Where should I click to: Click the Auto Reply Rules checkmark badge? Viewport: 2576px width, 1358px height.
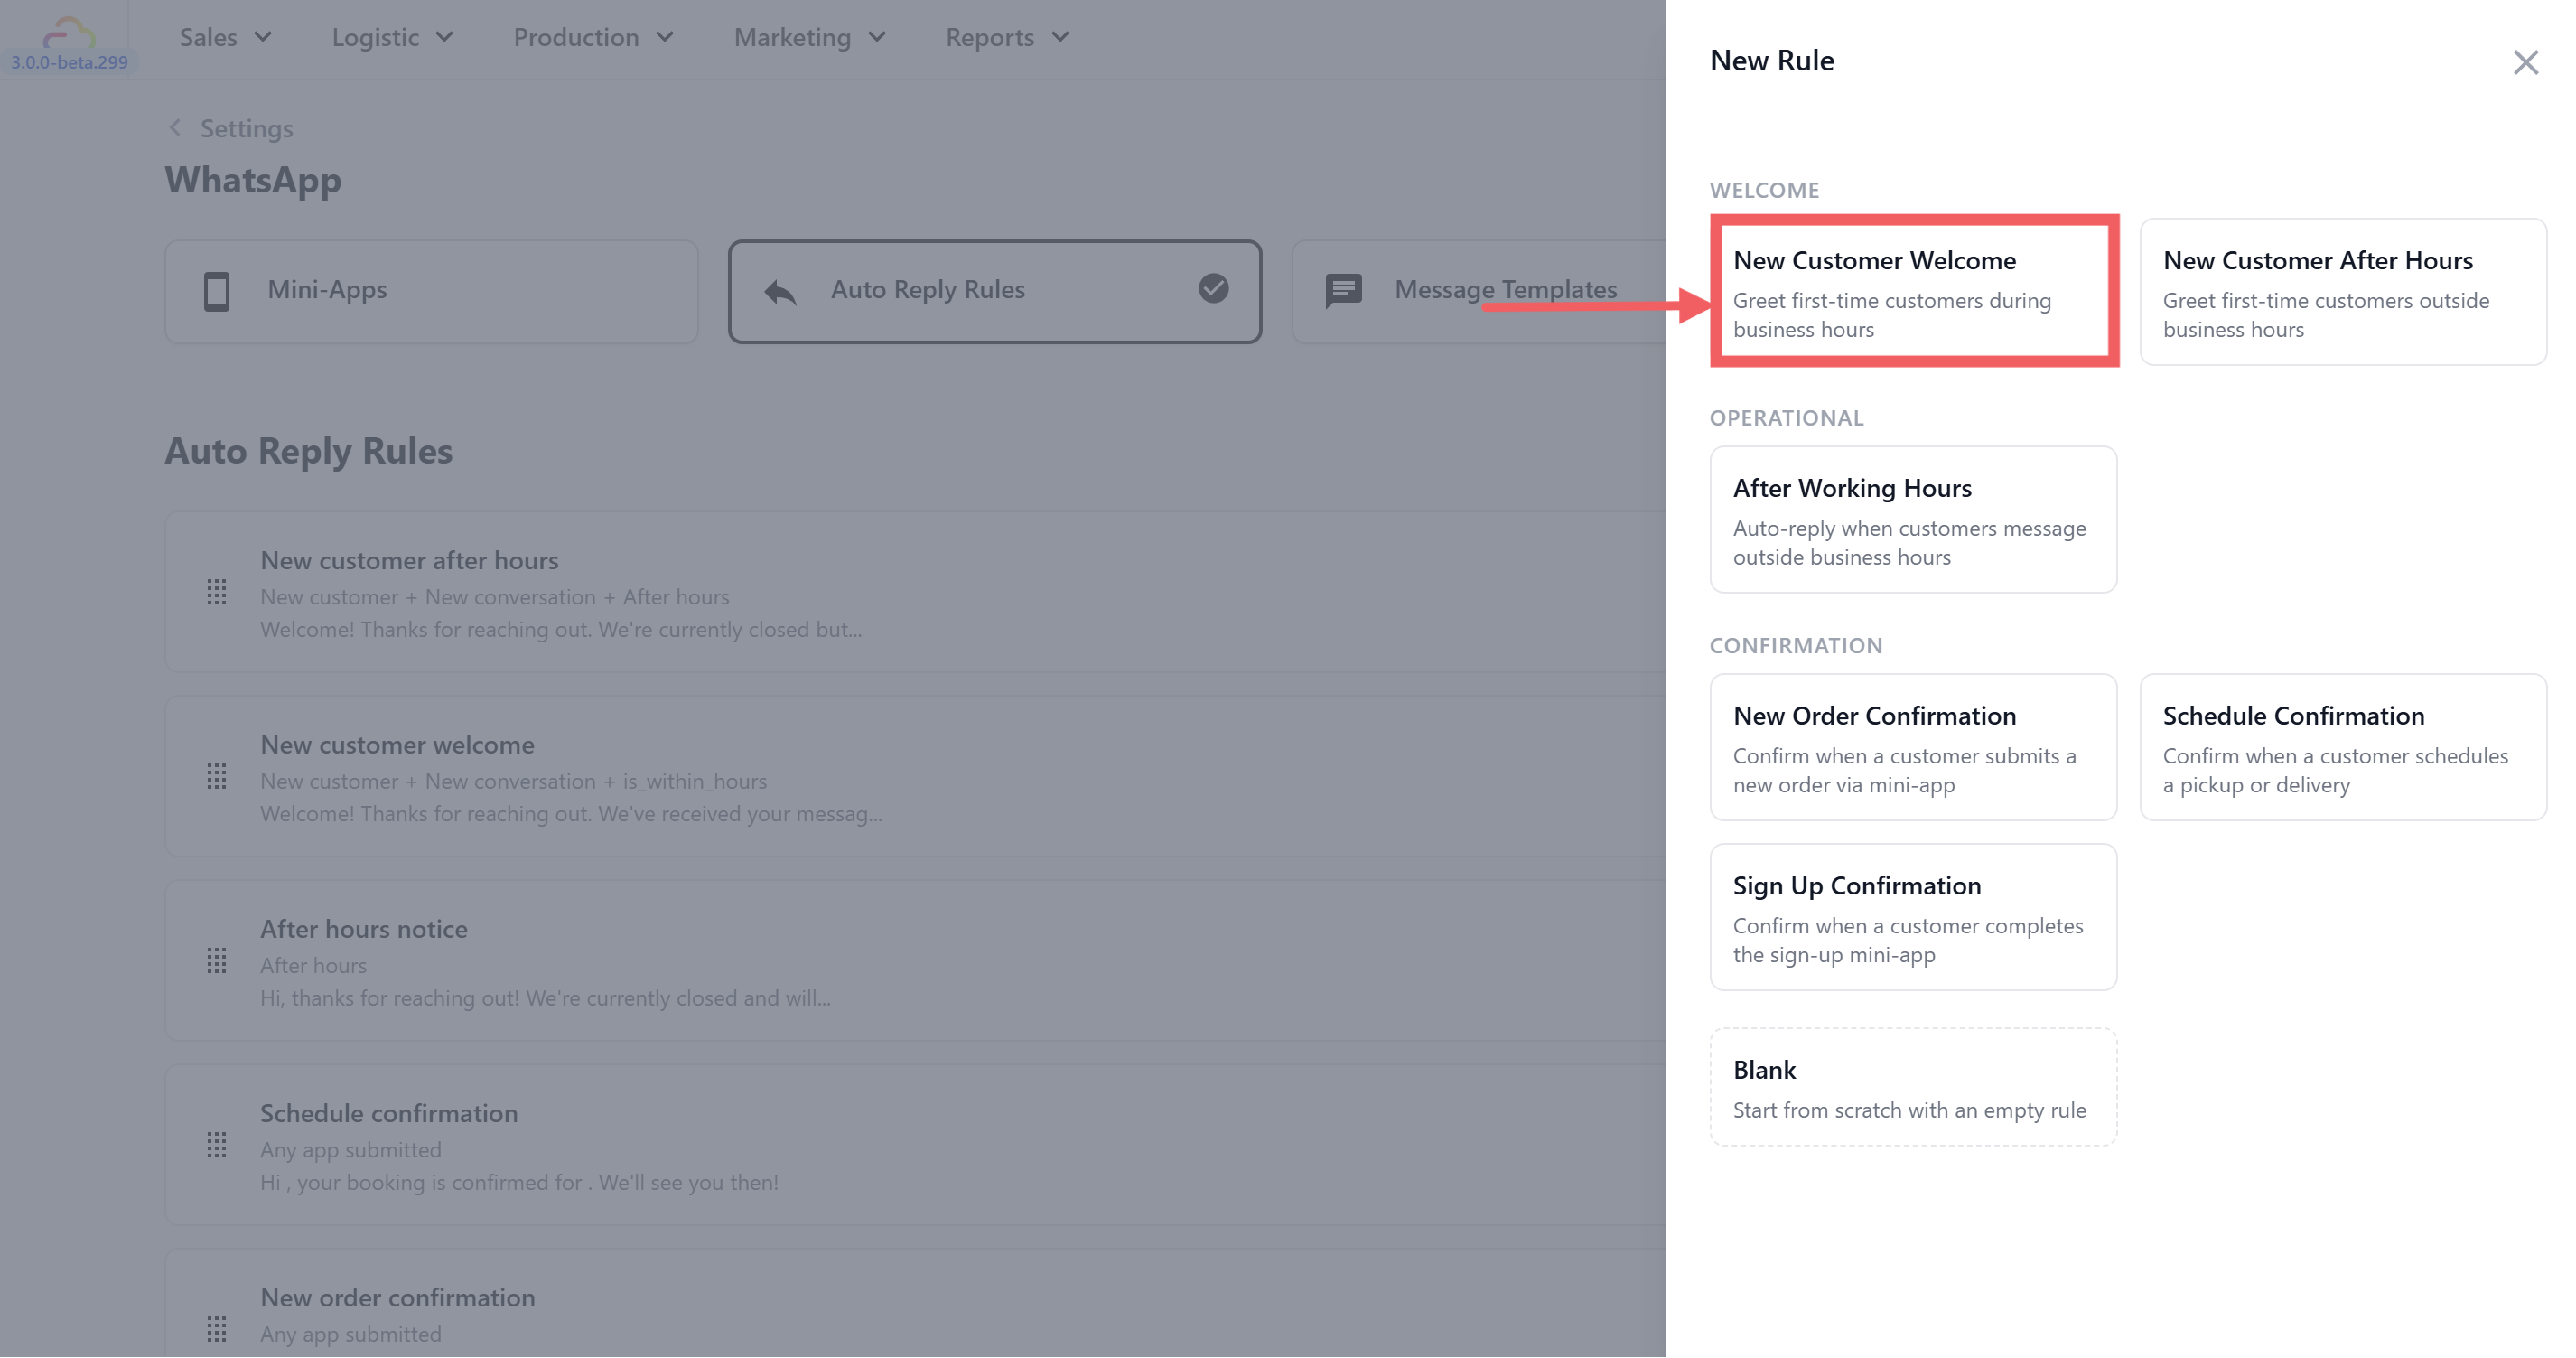[1213, 288]
